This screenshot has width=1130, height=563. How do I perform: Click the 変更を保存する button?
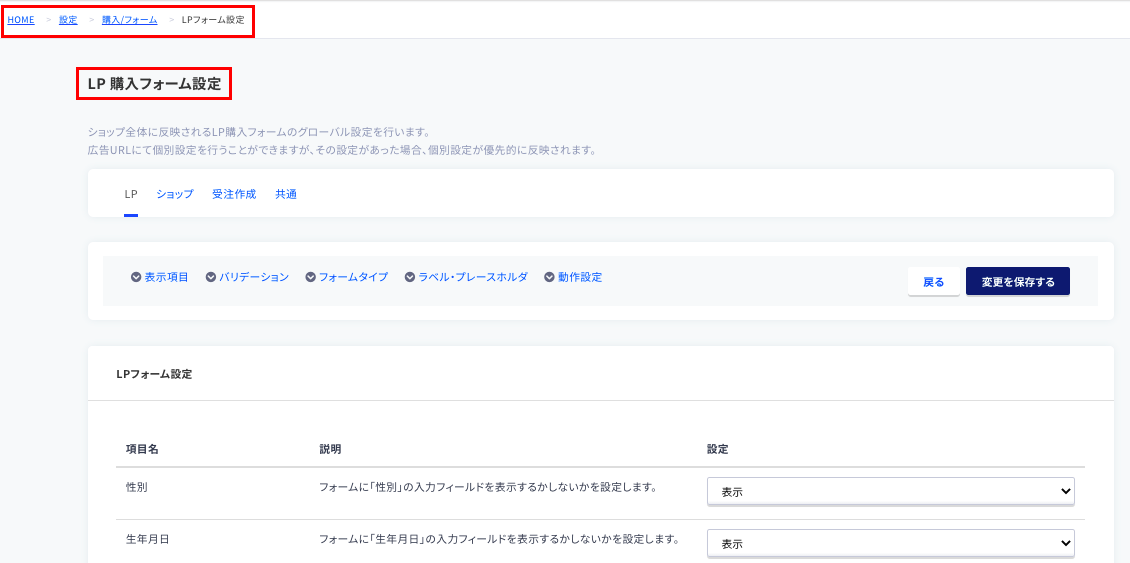[1018, 282]
